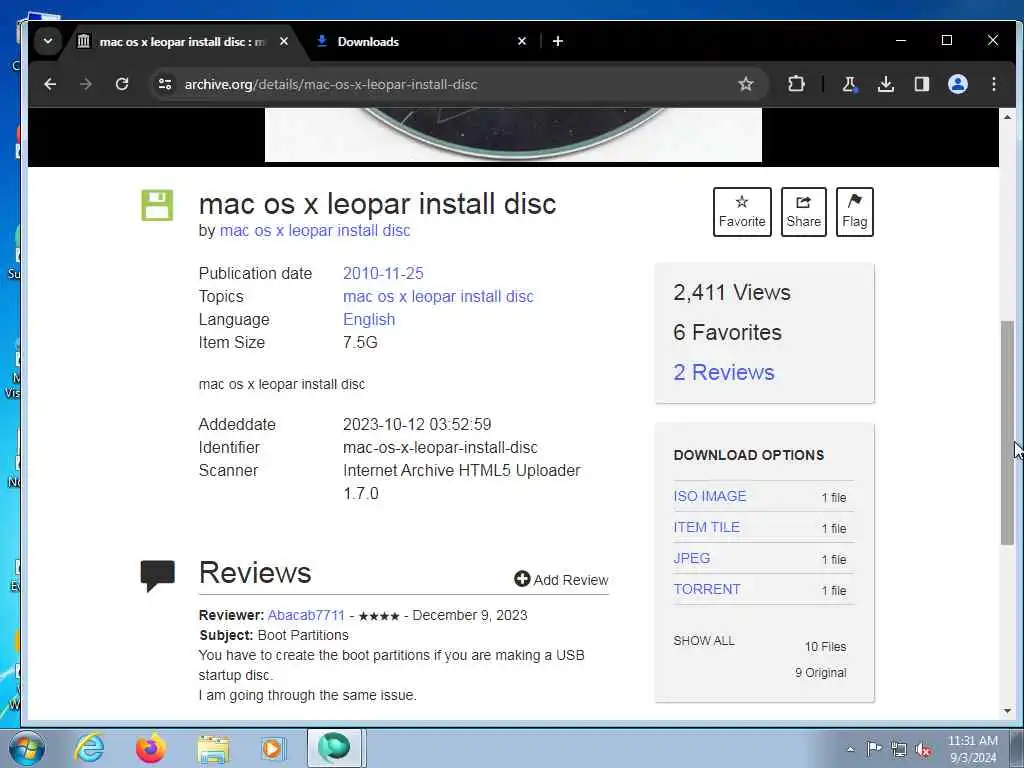View site information icon in address bar
1024x768 pixels.
(165, 84)
